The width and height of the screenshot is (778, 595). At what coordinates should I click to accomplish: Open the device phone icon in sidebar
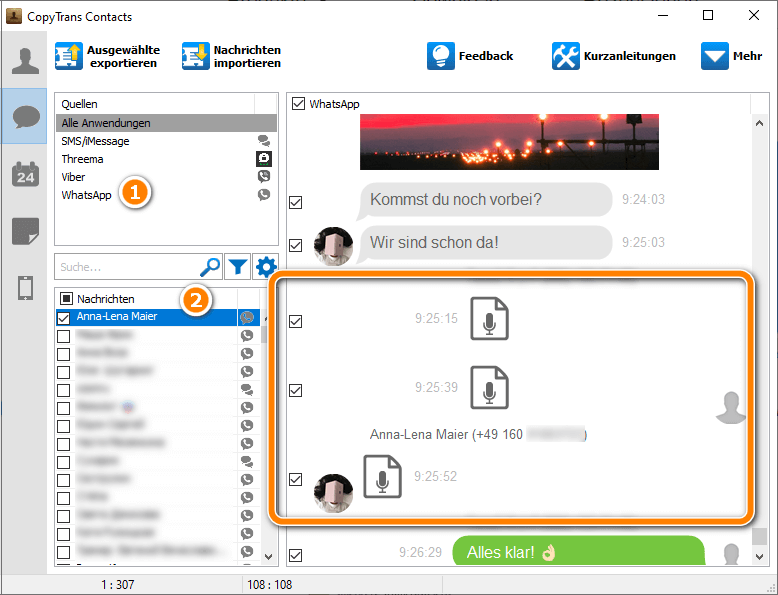click(25, 288)
